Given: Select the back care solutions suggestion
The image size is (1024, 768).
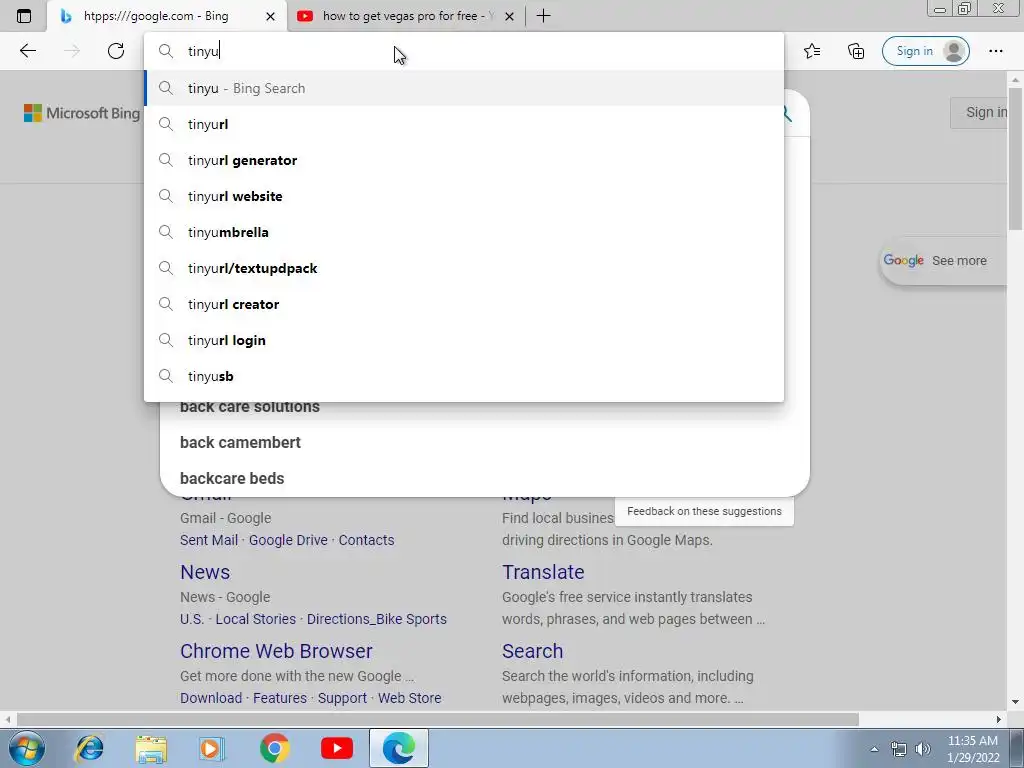Looking at the screenshot, I should click(249, 407).
